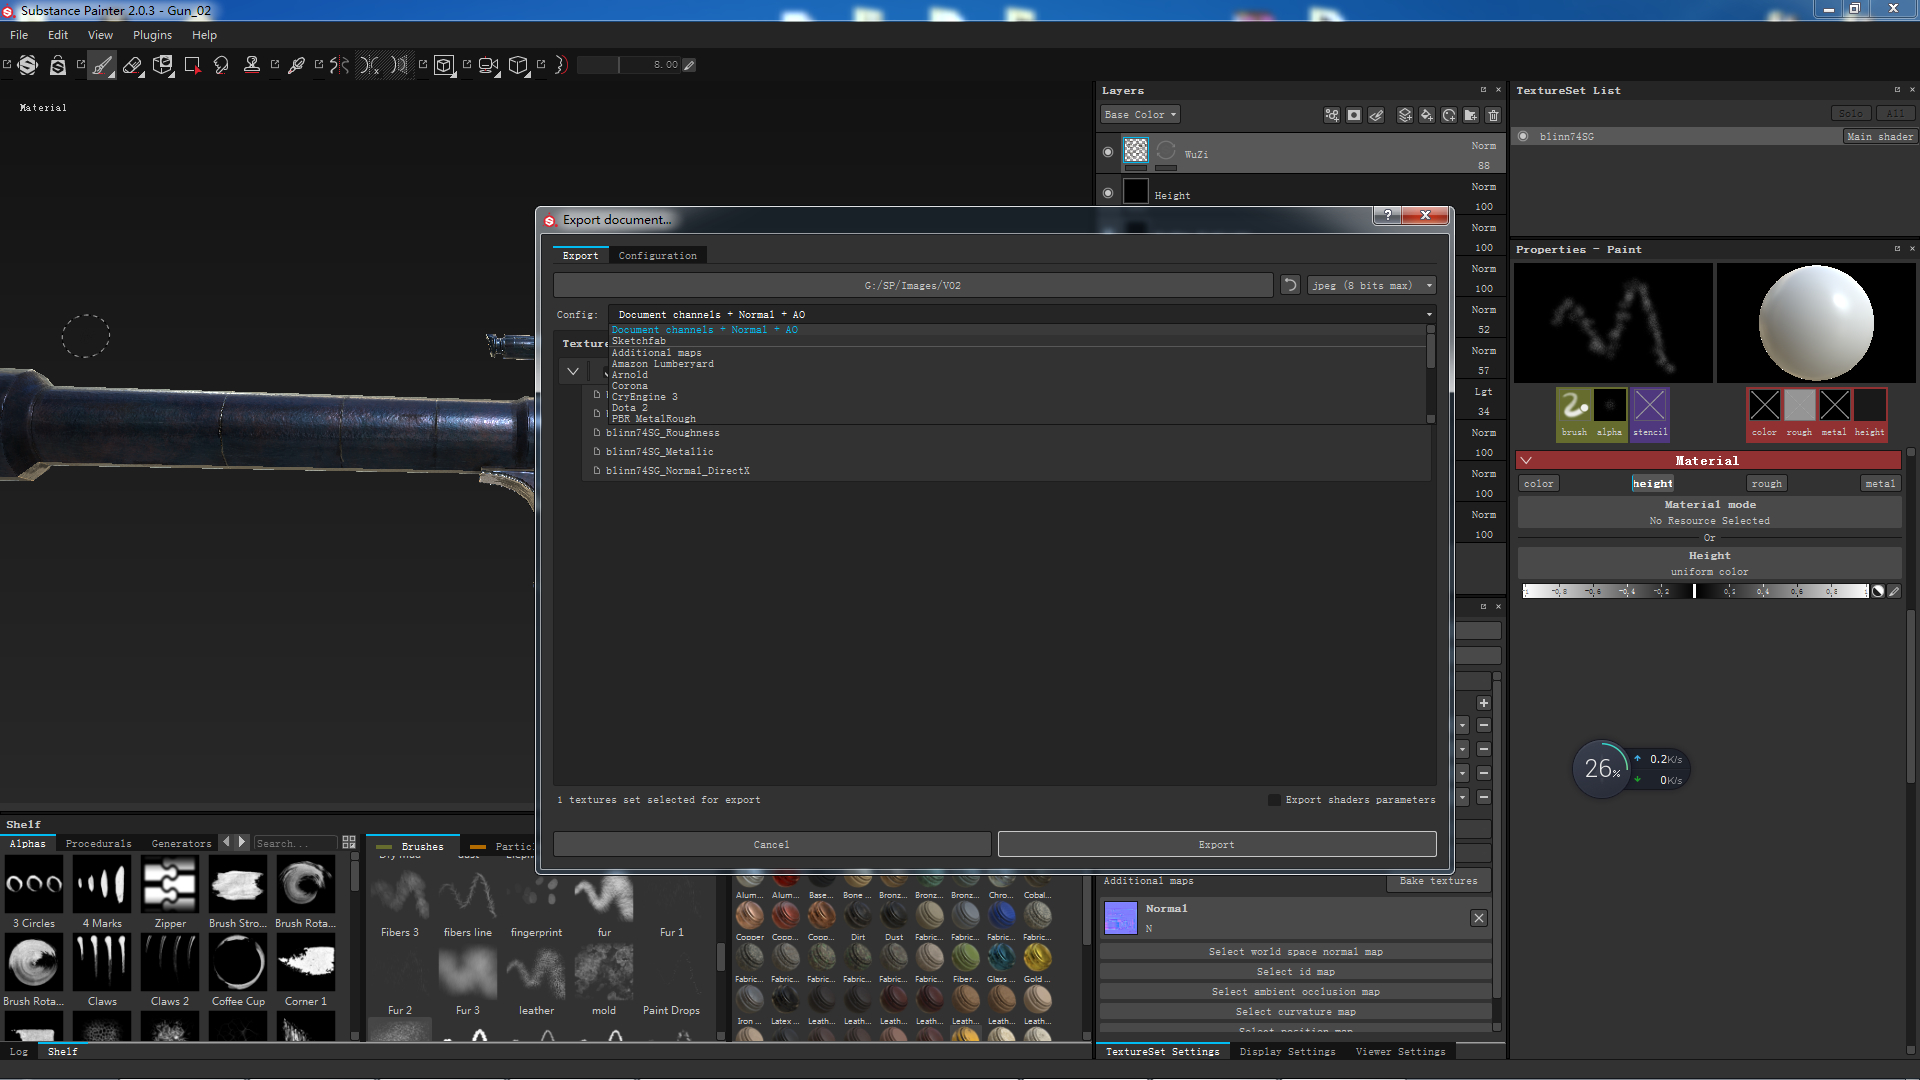
Task: Choose Sketchfab from the config list
Action: (638, 341)
